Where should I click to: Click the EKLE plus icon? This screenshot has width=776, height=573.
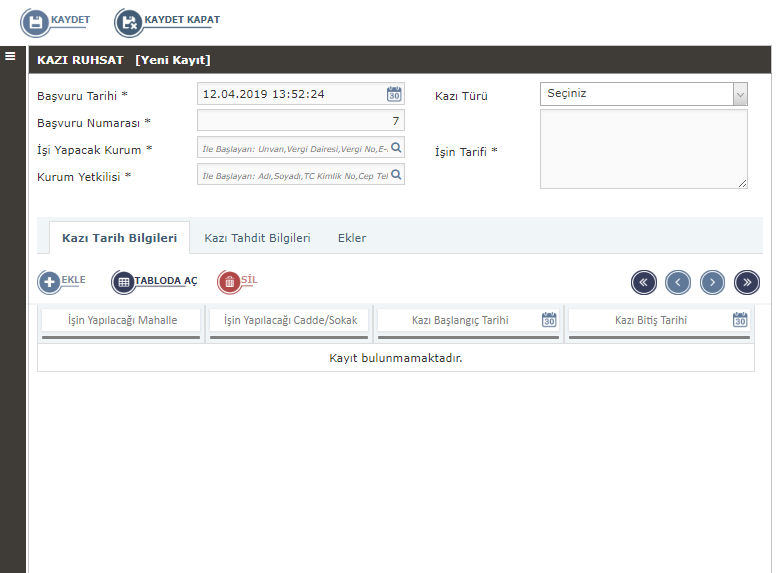point(49,282)
